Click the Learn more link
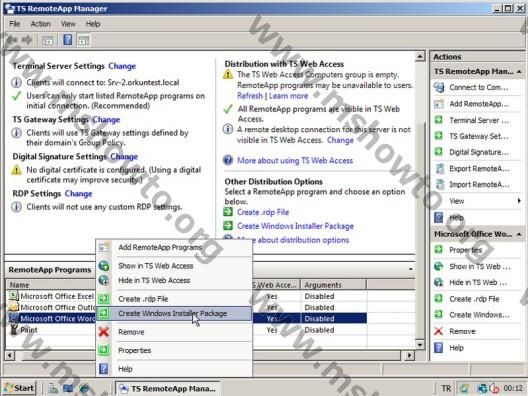528x396 pixels. coord(289,96)
